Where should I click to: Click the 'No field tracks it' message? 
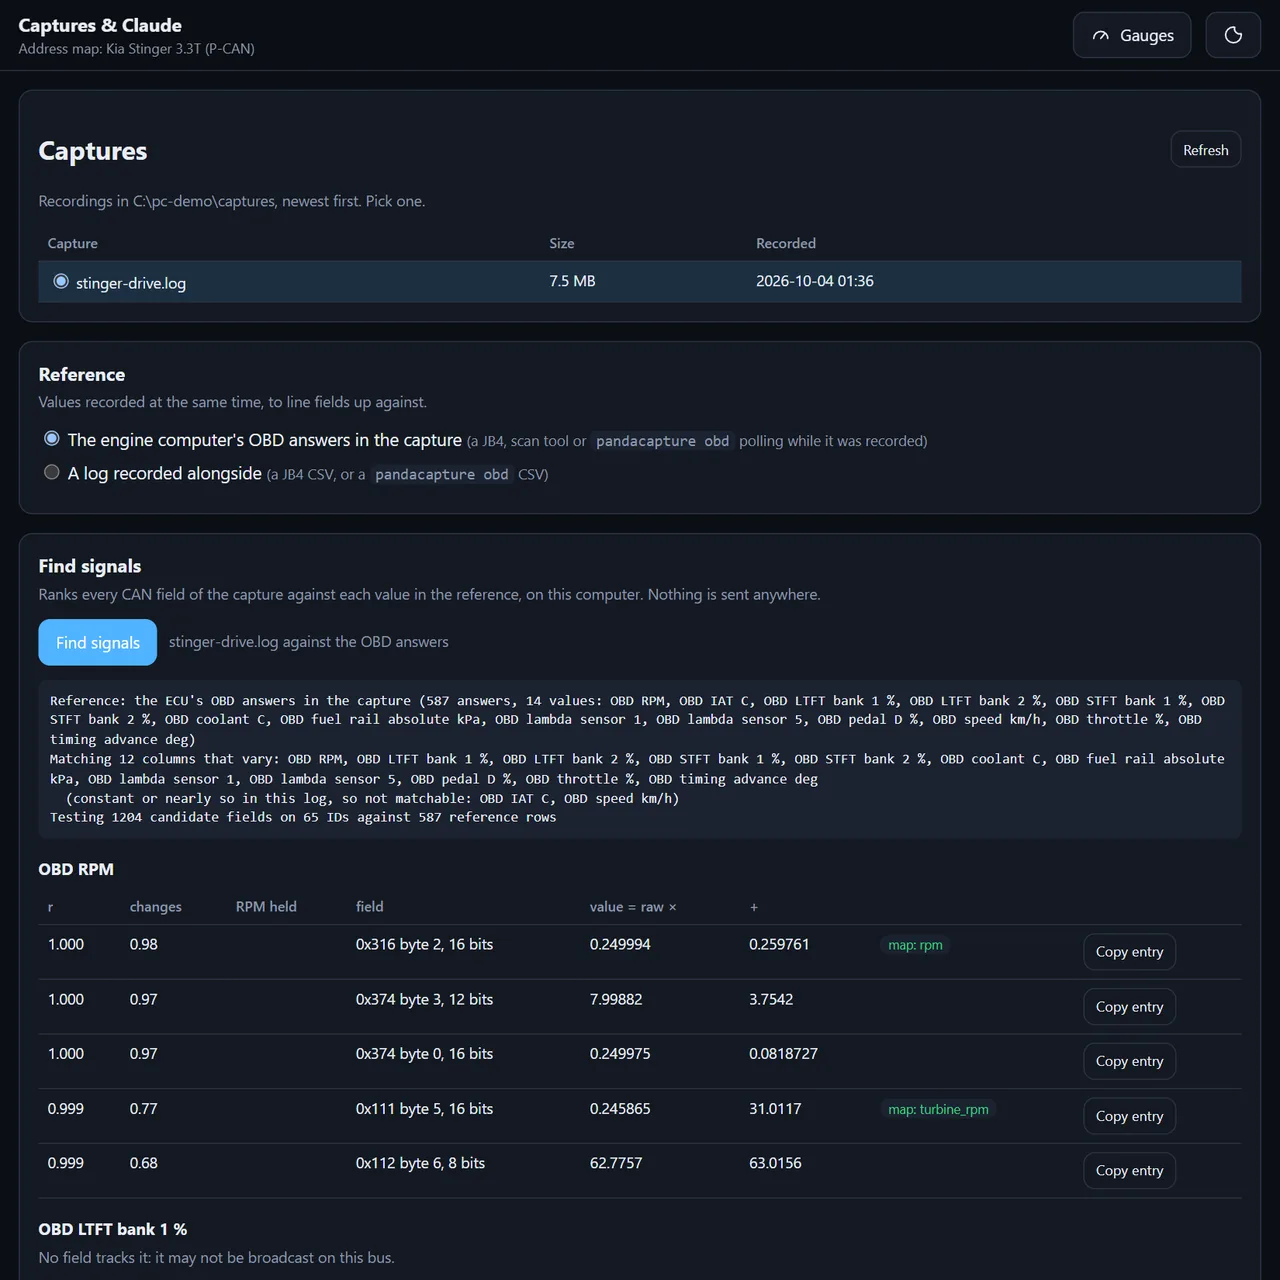pos(217,1258)
